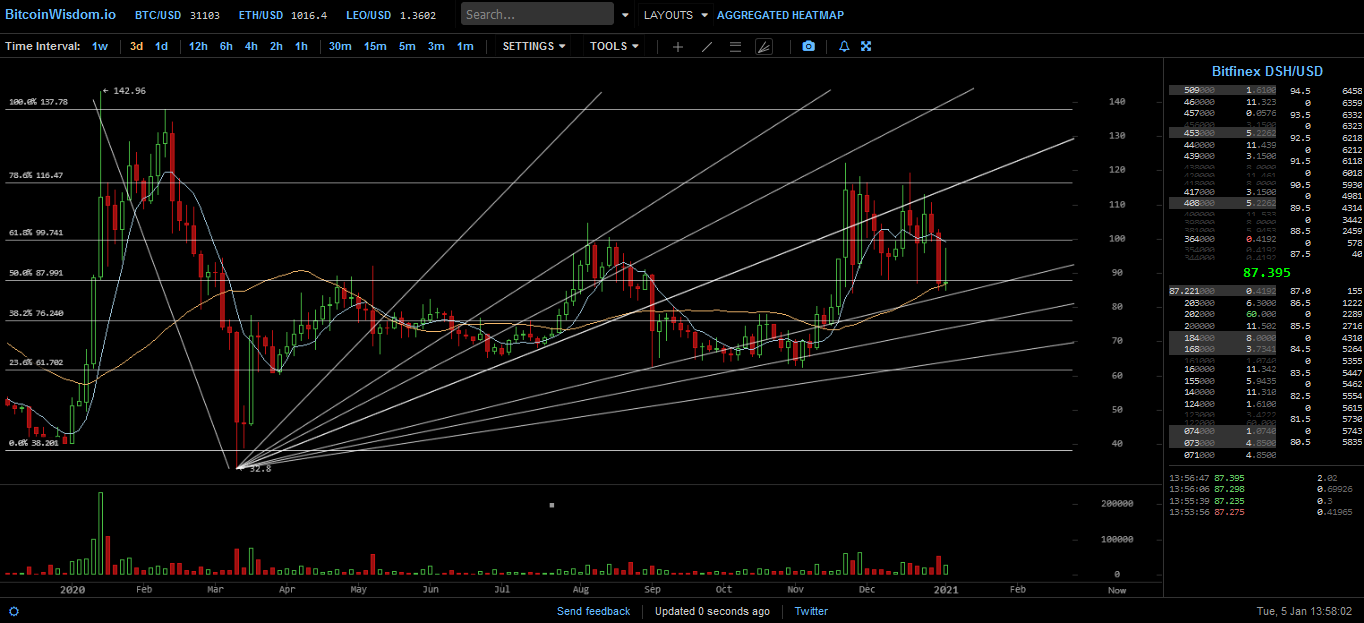Screen dimensions: 1364x623
Task: Select the trend line drawing tool
Action: click(x=707, y=46)
